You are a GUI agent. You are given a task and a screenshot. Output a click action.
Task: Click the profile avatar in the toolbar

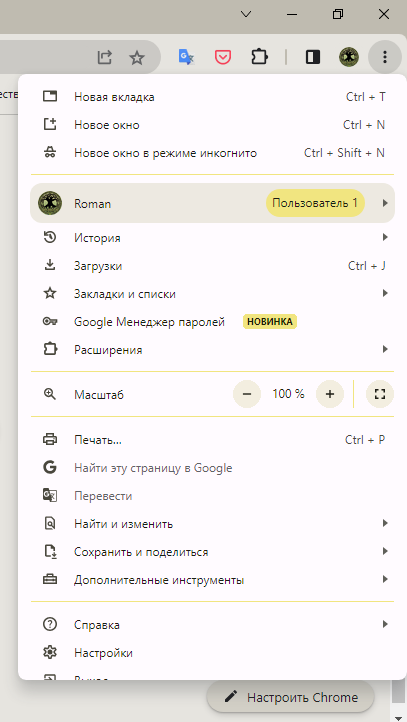tap(349, 57)
